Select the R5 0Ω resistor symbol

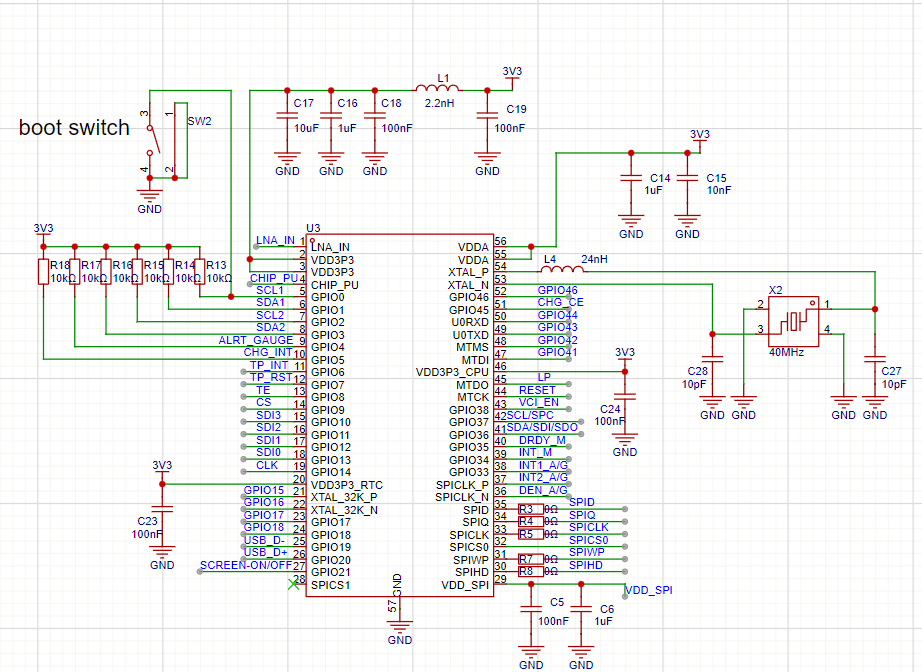pyautogui.click(x=531, y=534)
